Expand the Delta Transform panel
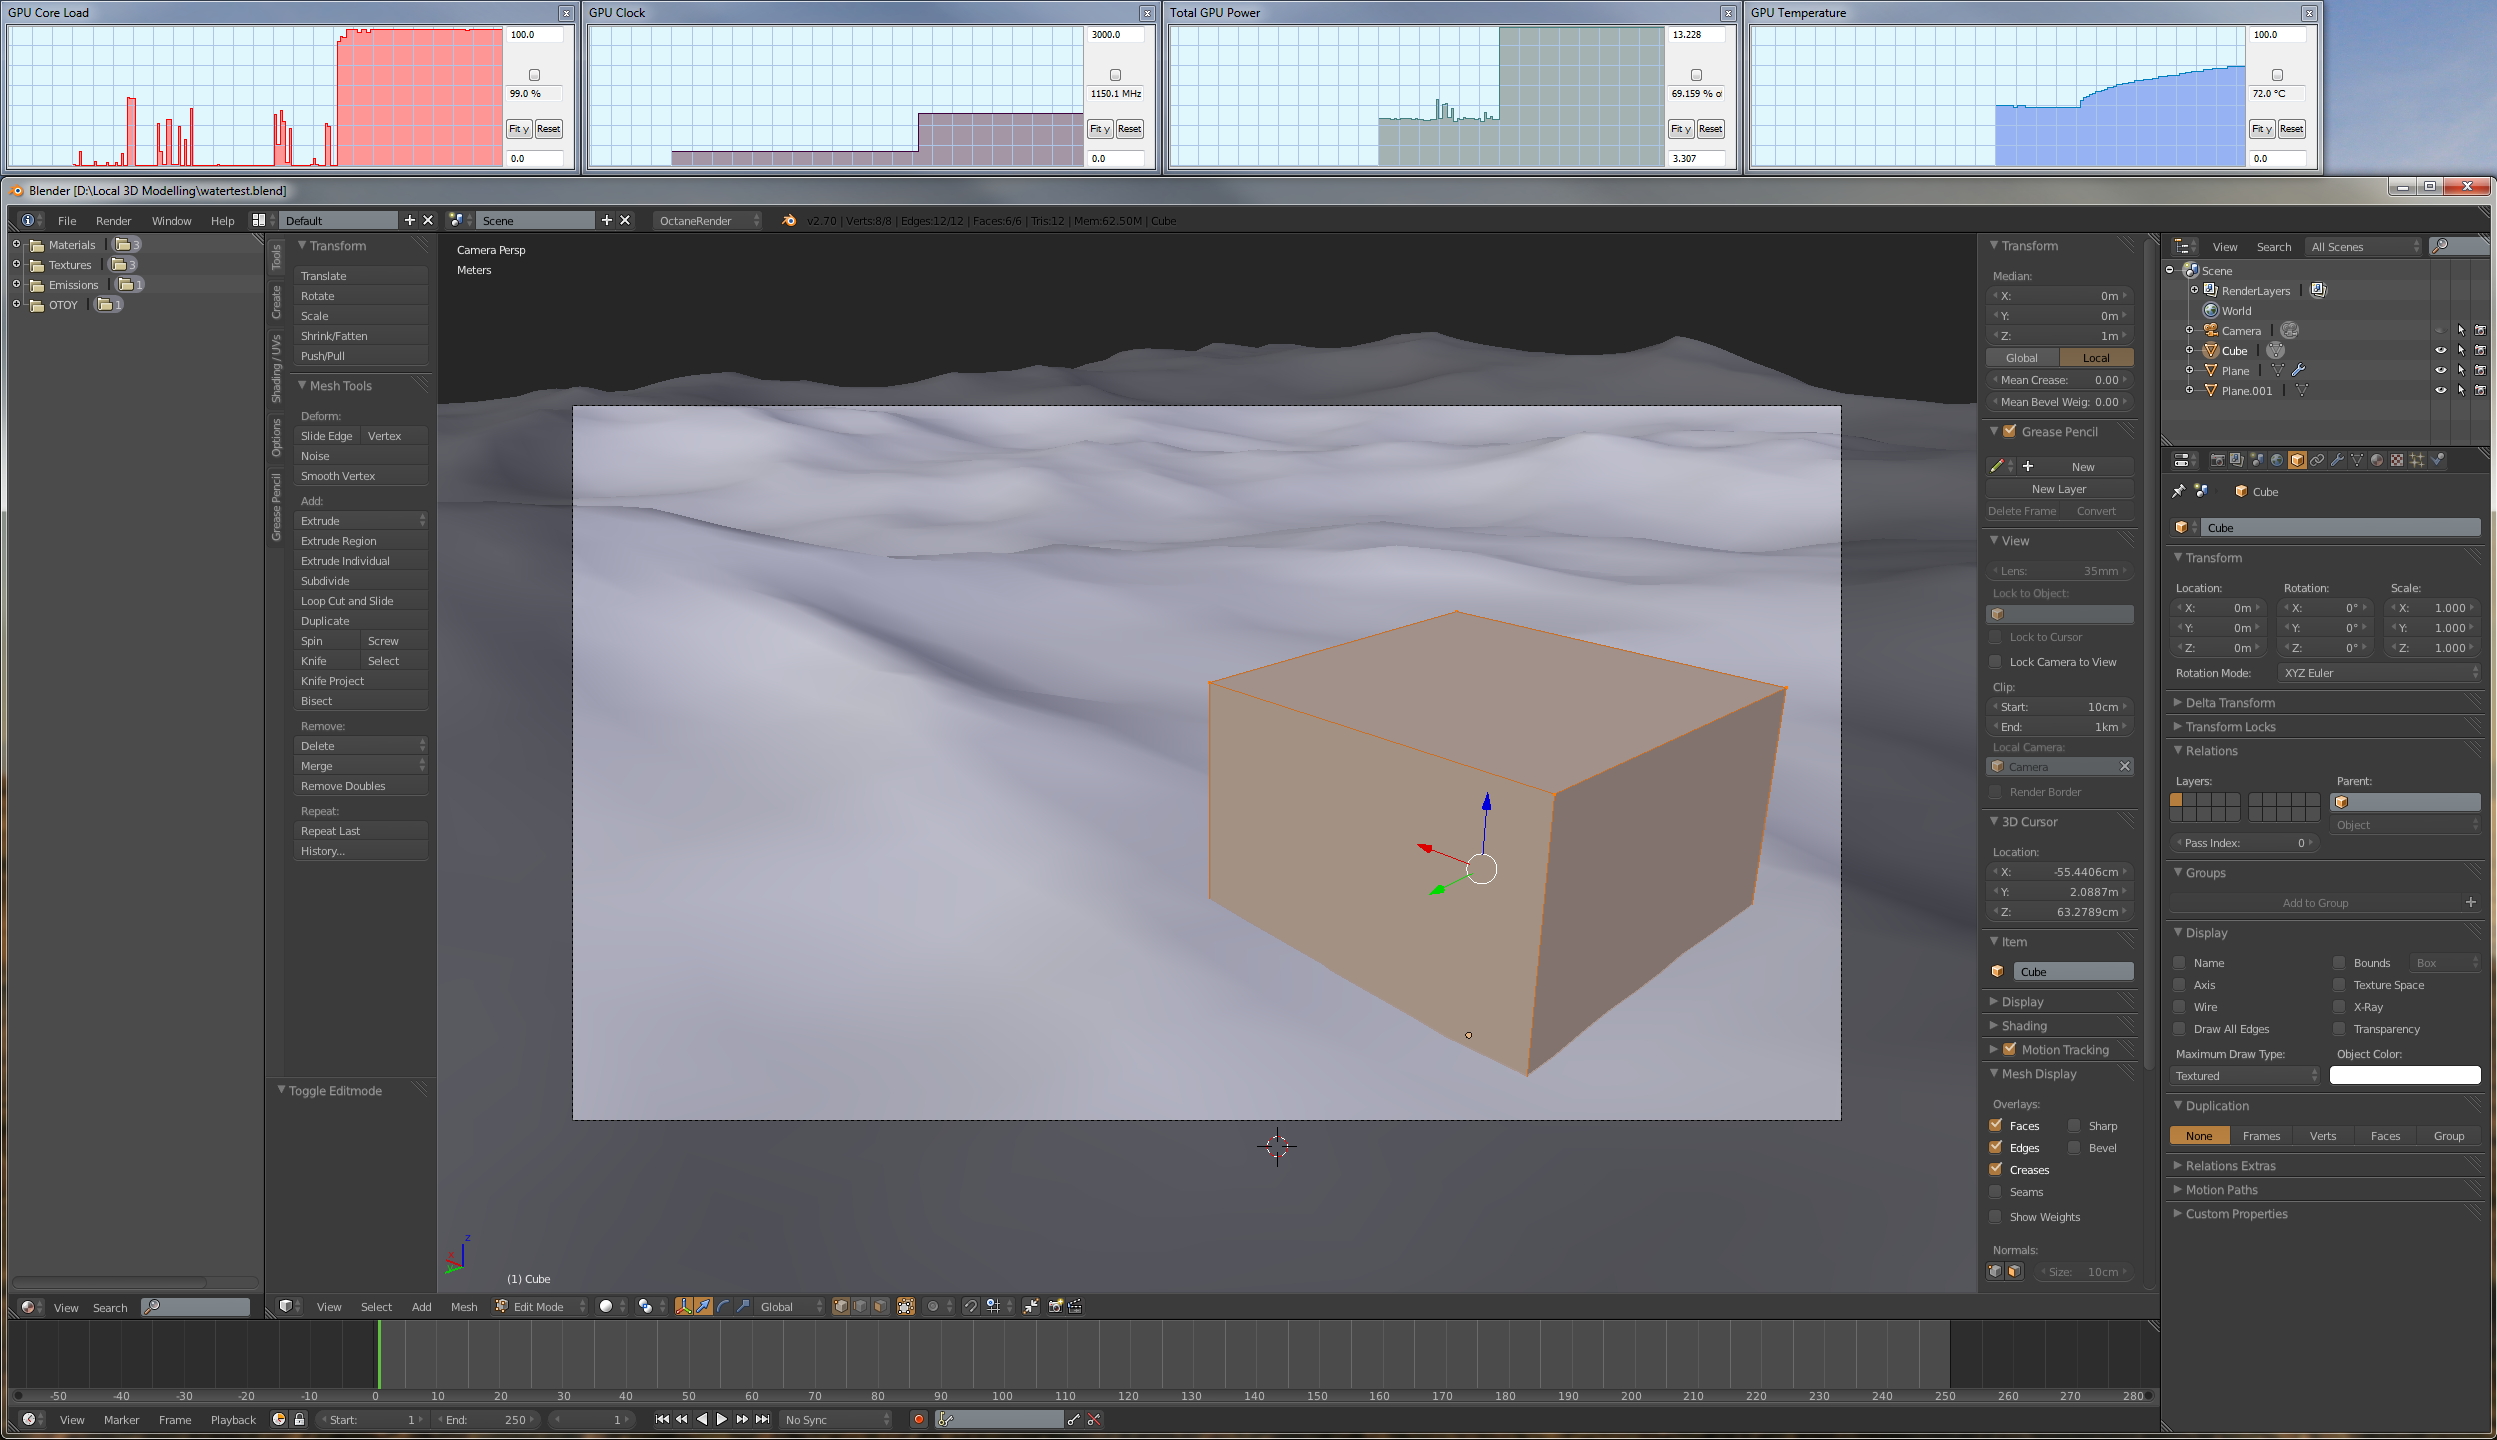Screen dimensions: 2497x1440 (2230, 703)
